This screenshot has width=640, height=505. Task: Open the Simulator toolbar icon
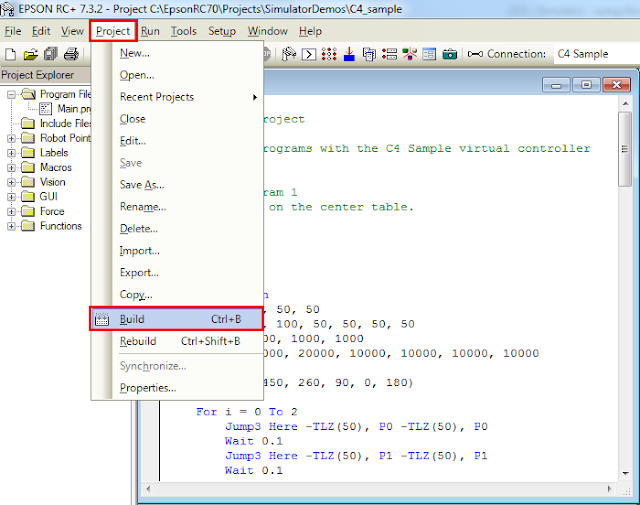409,54
